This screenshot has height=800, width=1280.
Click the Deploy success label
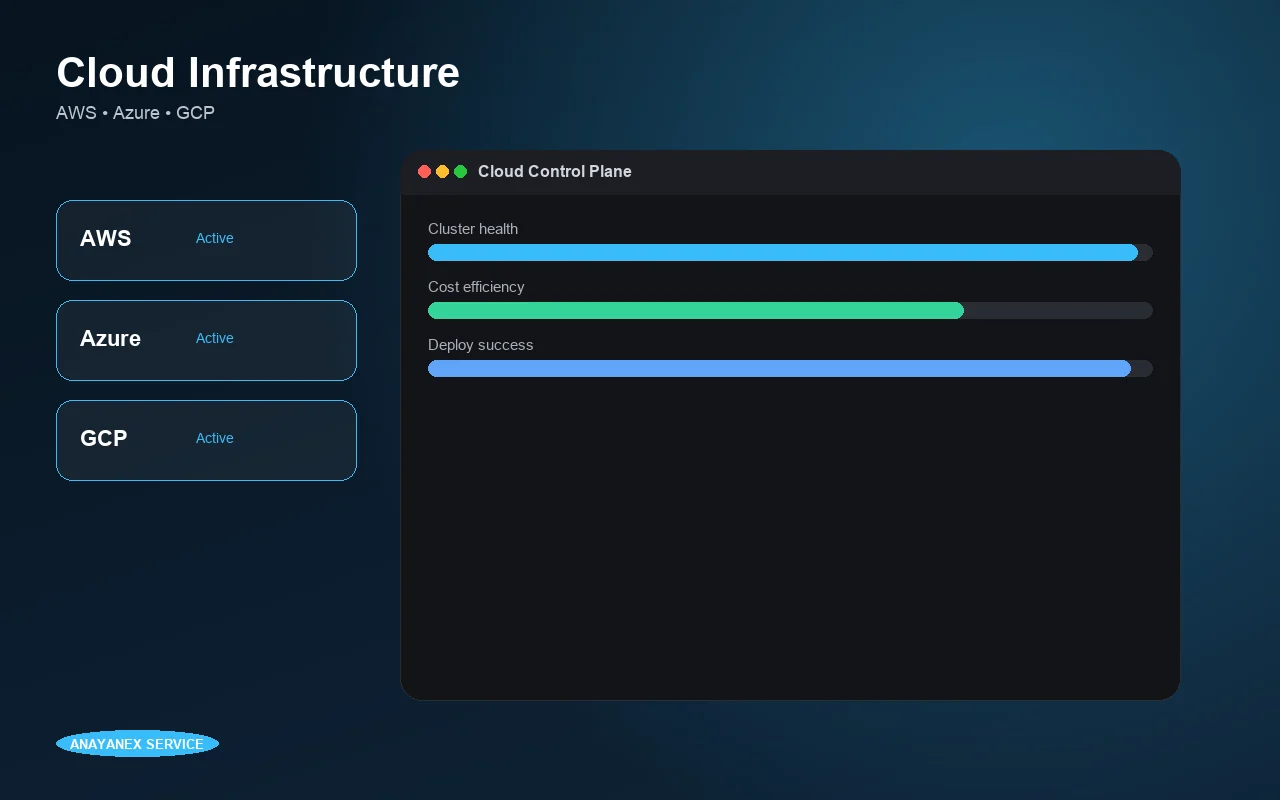tap(481, 345)
